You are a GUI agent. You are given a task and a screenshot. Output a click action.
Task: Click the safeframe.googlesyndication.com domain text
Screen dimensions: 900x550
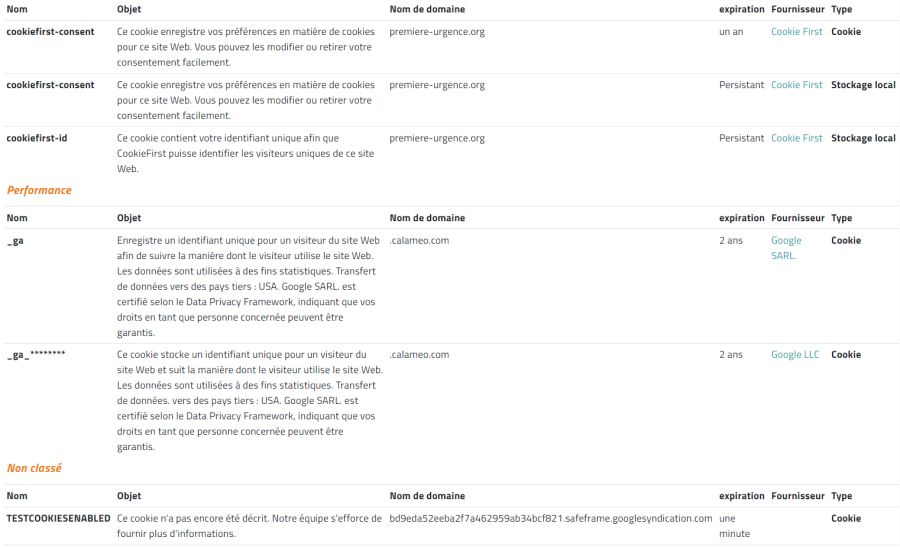pos(550,519)
